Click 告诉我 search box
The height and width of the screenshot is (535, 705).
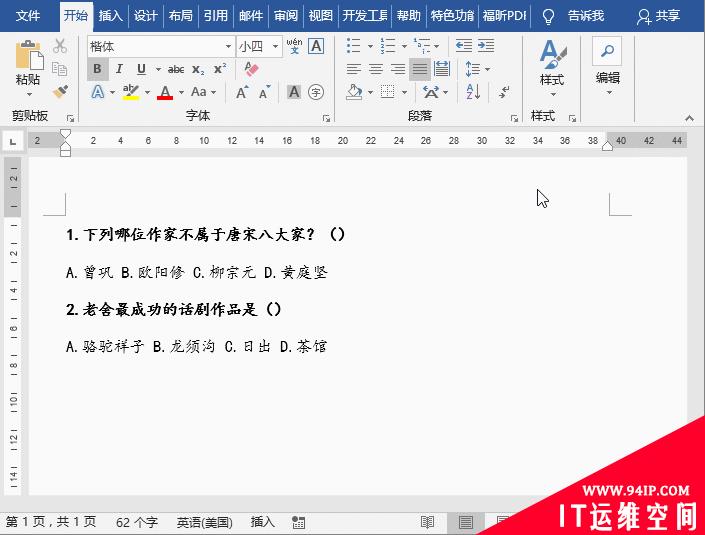pos(585,16)
